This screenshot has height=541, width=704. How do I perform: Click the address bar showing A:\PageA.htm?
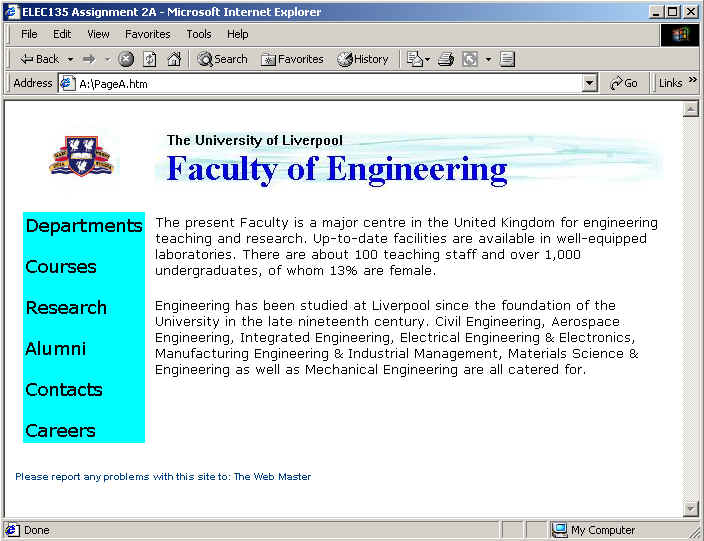point(320,84)
